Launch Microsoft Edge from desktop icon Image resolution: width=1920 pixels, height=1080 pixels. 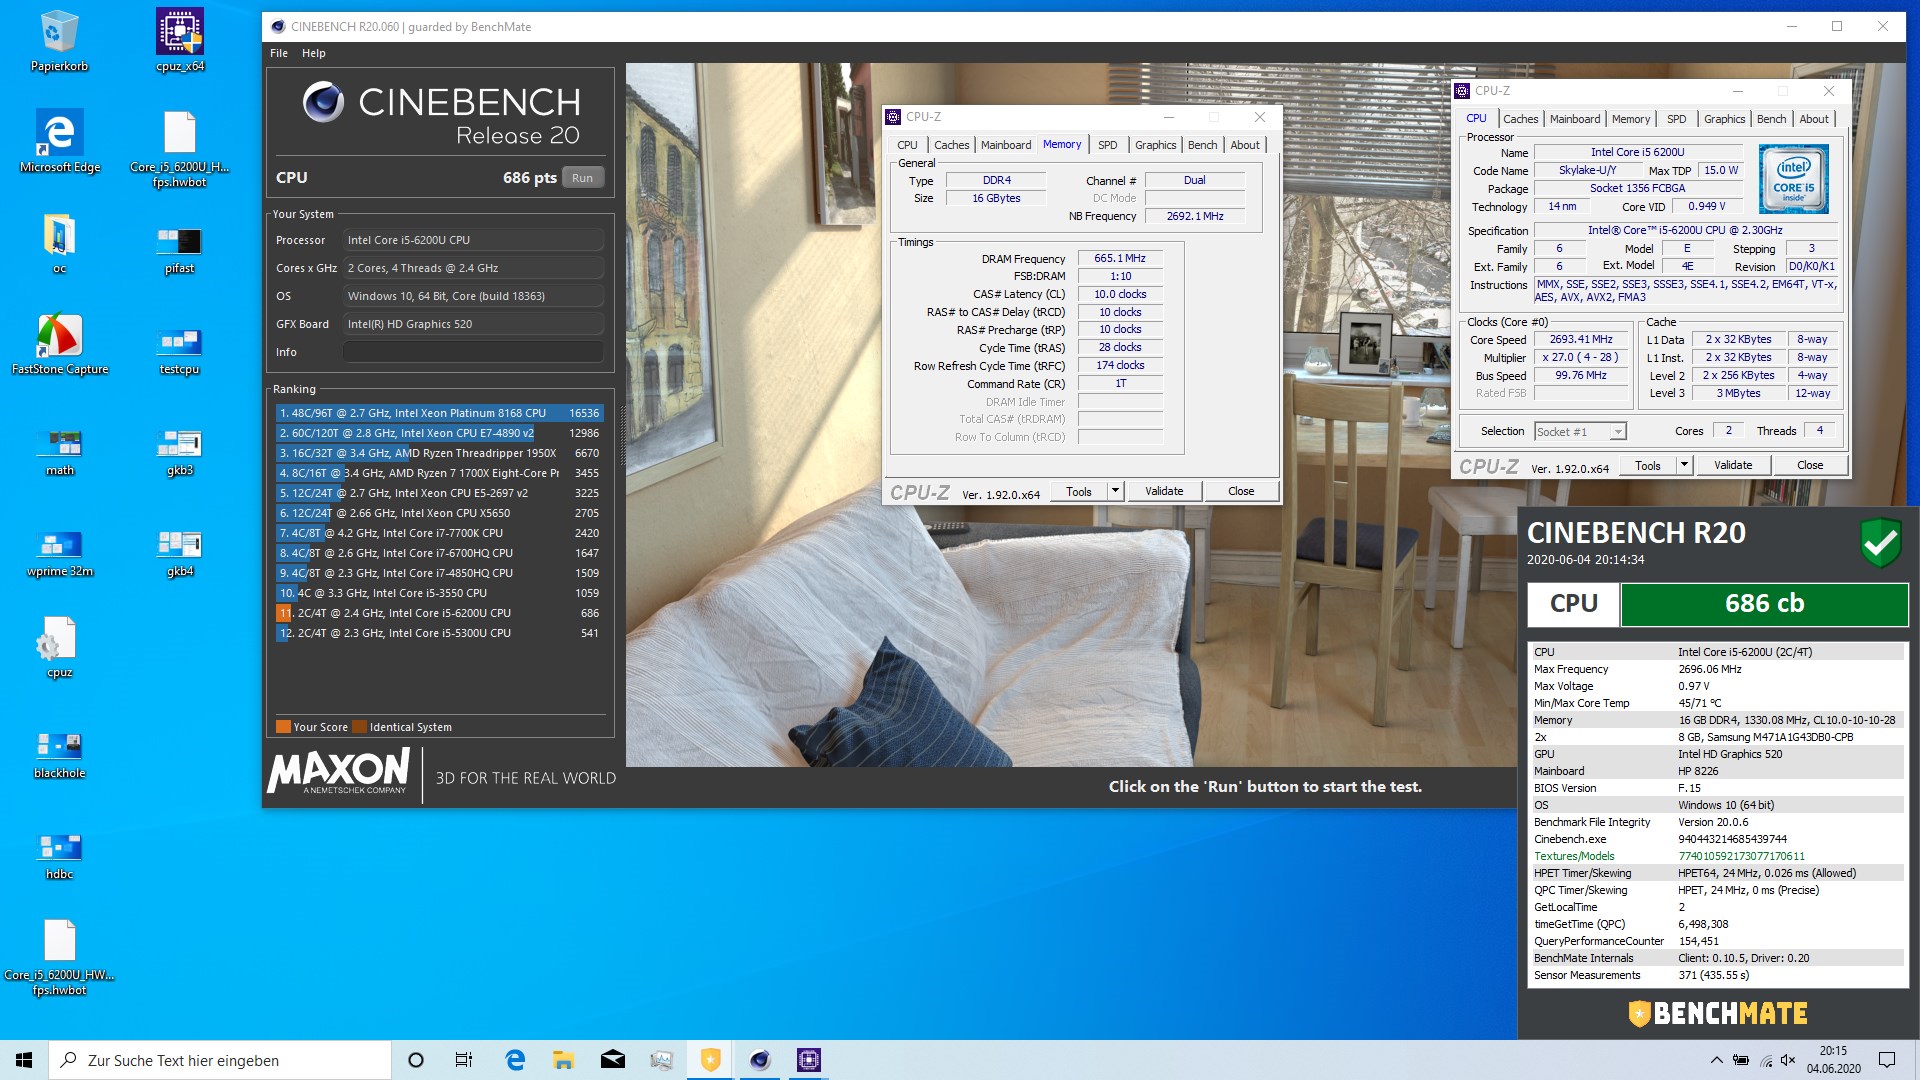(x=59, y=141)
